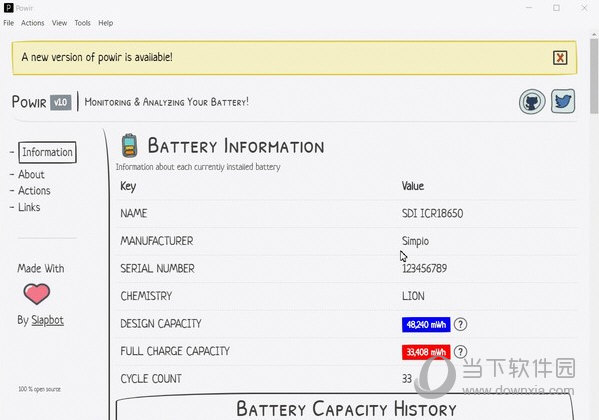Click the serial number 123456789
This screenshot has width=599, height=420.
pyautogui.click(x=424, y=268)
